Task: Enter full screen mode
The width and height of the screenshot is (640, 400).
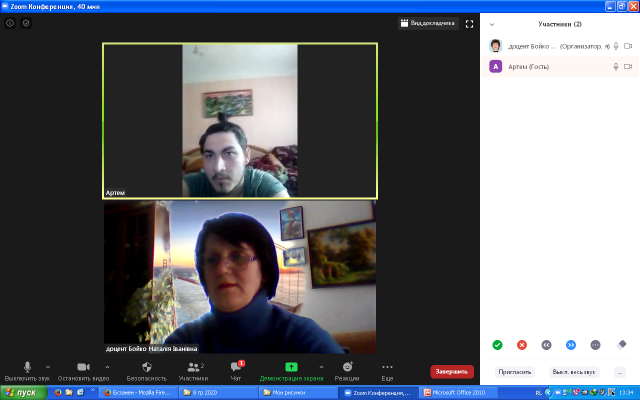Action: (469, 24)
